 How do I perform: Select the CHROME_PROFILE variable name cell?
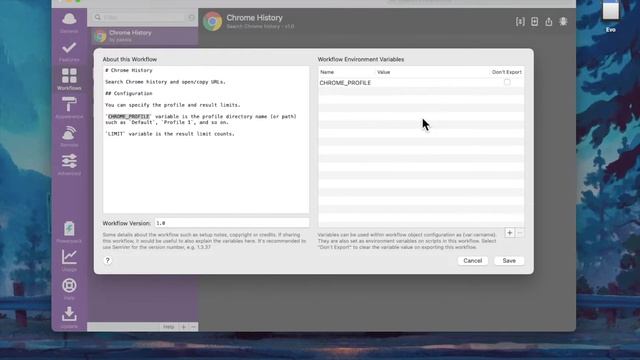click(x=345, y=83)
